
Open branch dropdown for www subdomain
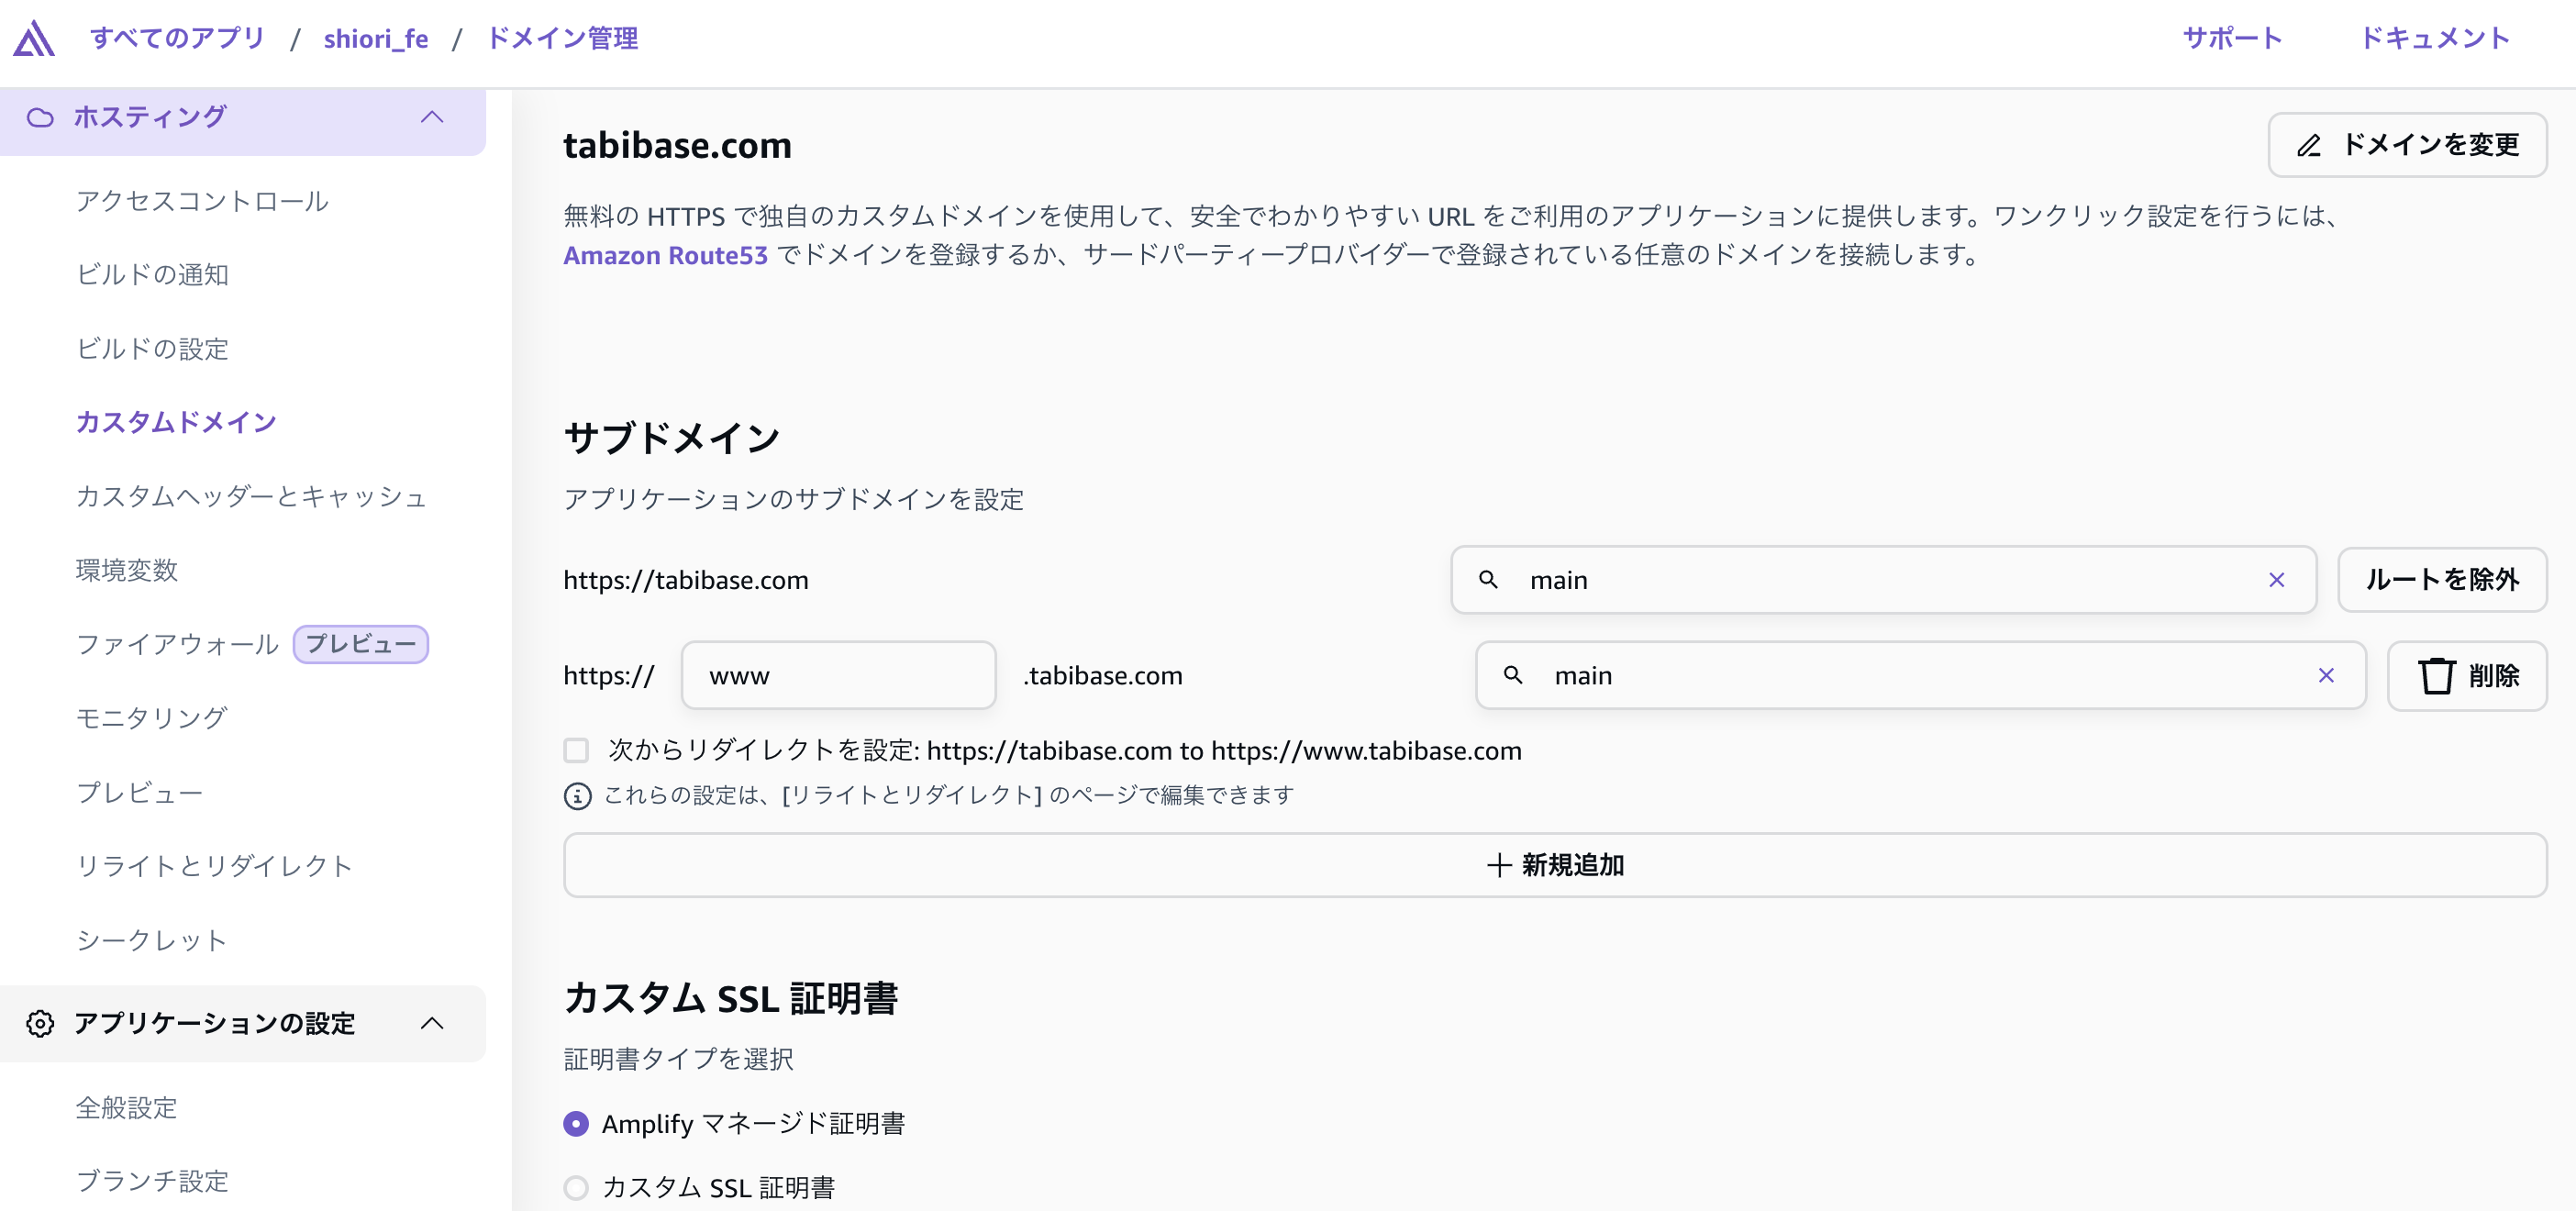tap(1900, 676)
